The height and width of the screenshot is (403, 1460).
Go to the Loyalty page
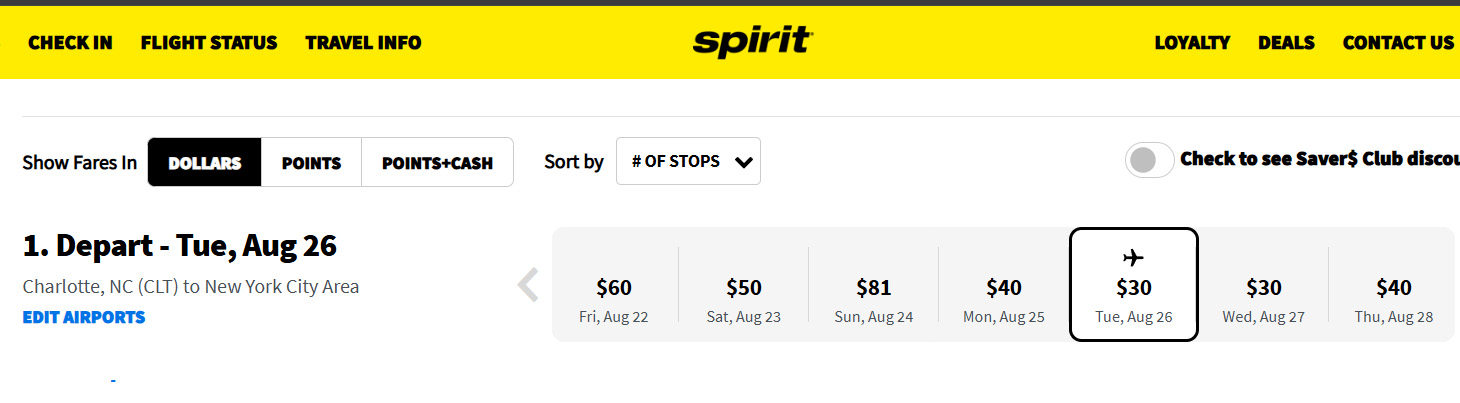1192,42
